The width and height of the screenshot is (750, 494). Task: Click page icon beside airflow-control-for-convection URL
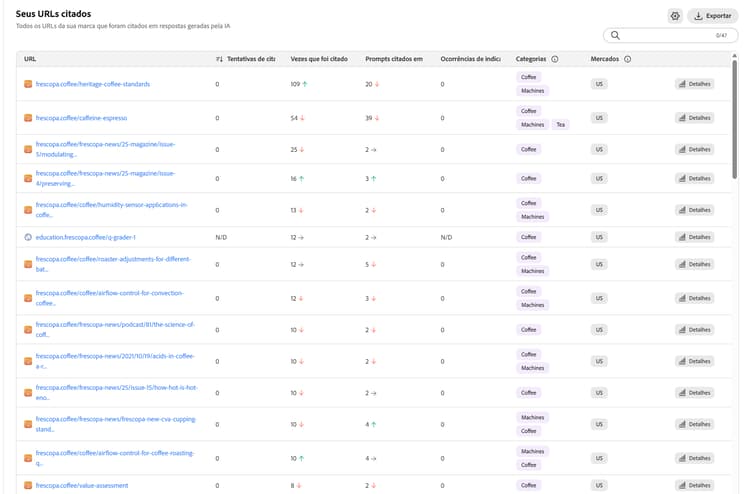point(28,298)
